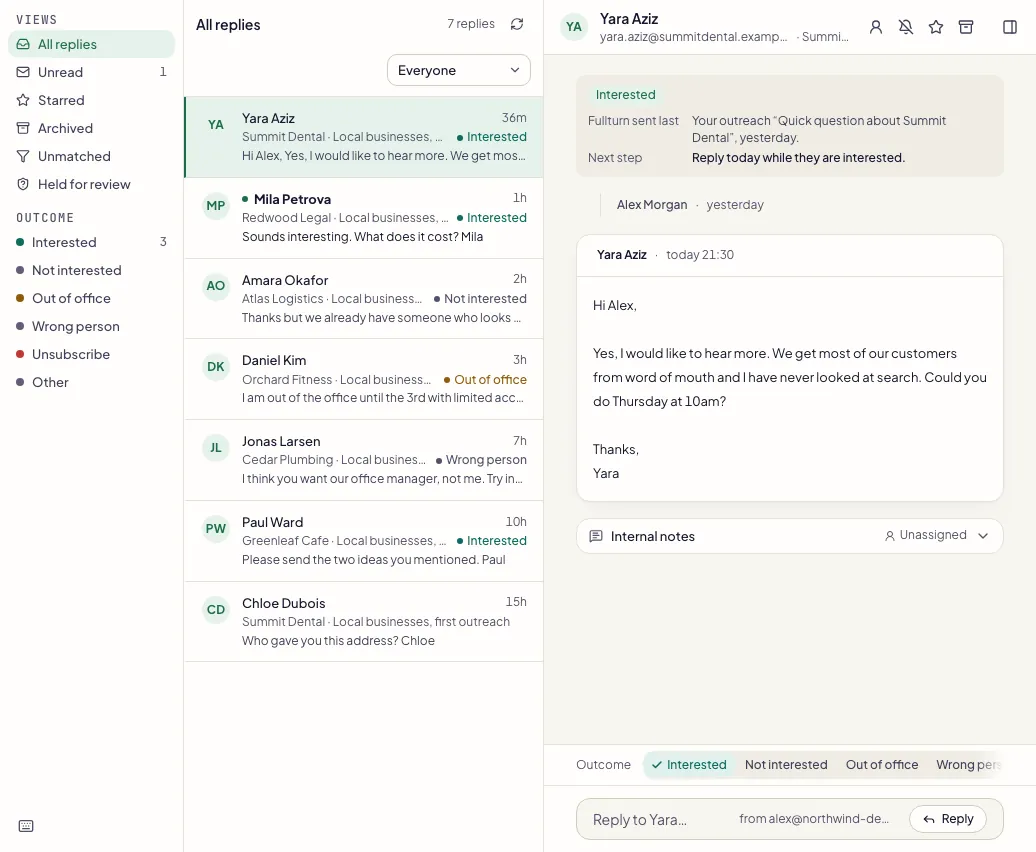This screenshot has height=852, width=1036.
Task: Click the MP avatar for Mila Petrova
Action: point(215,205)
